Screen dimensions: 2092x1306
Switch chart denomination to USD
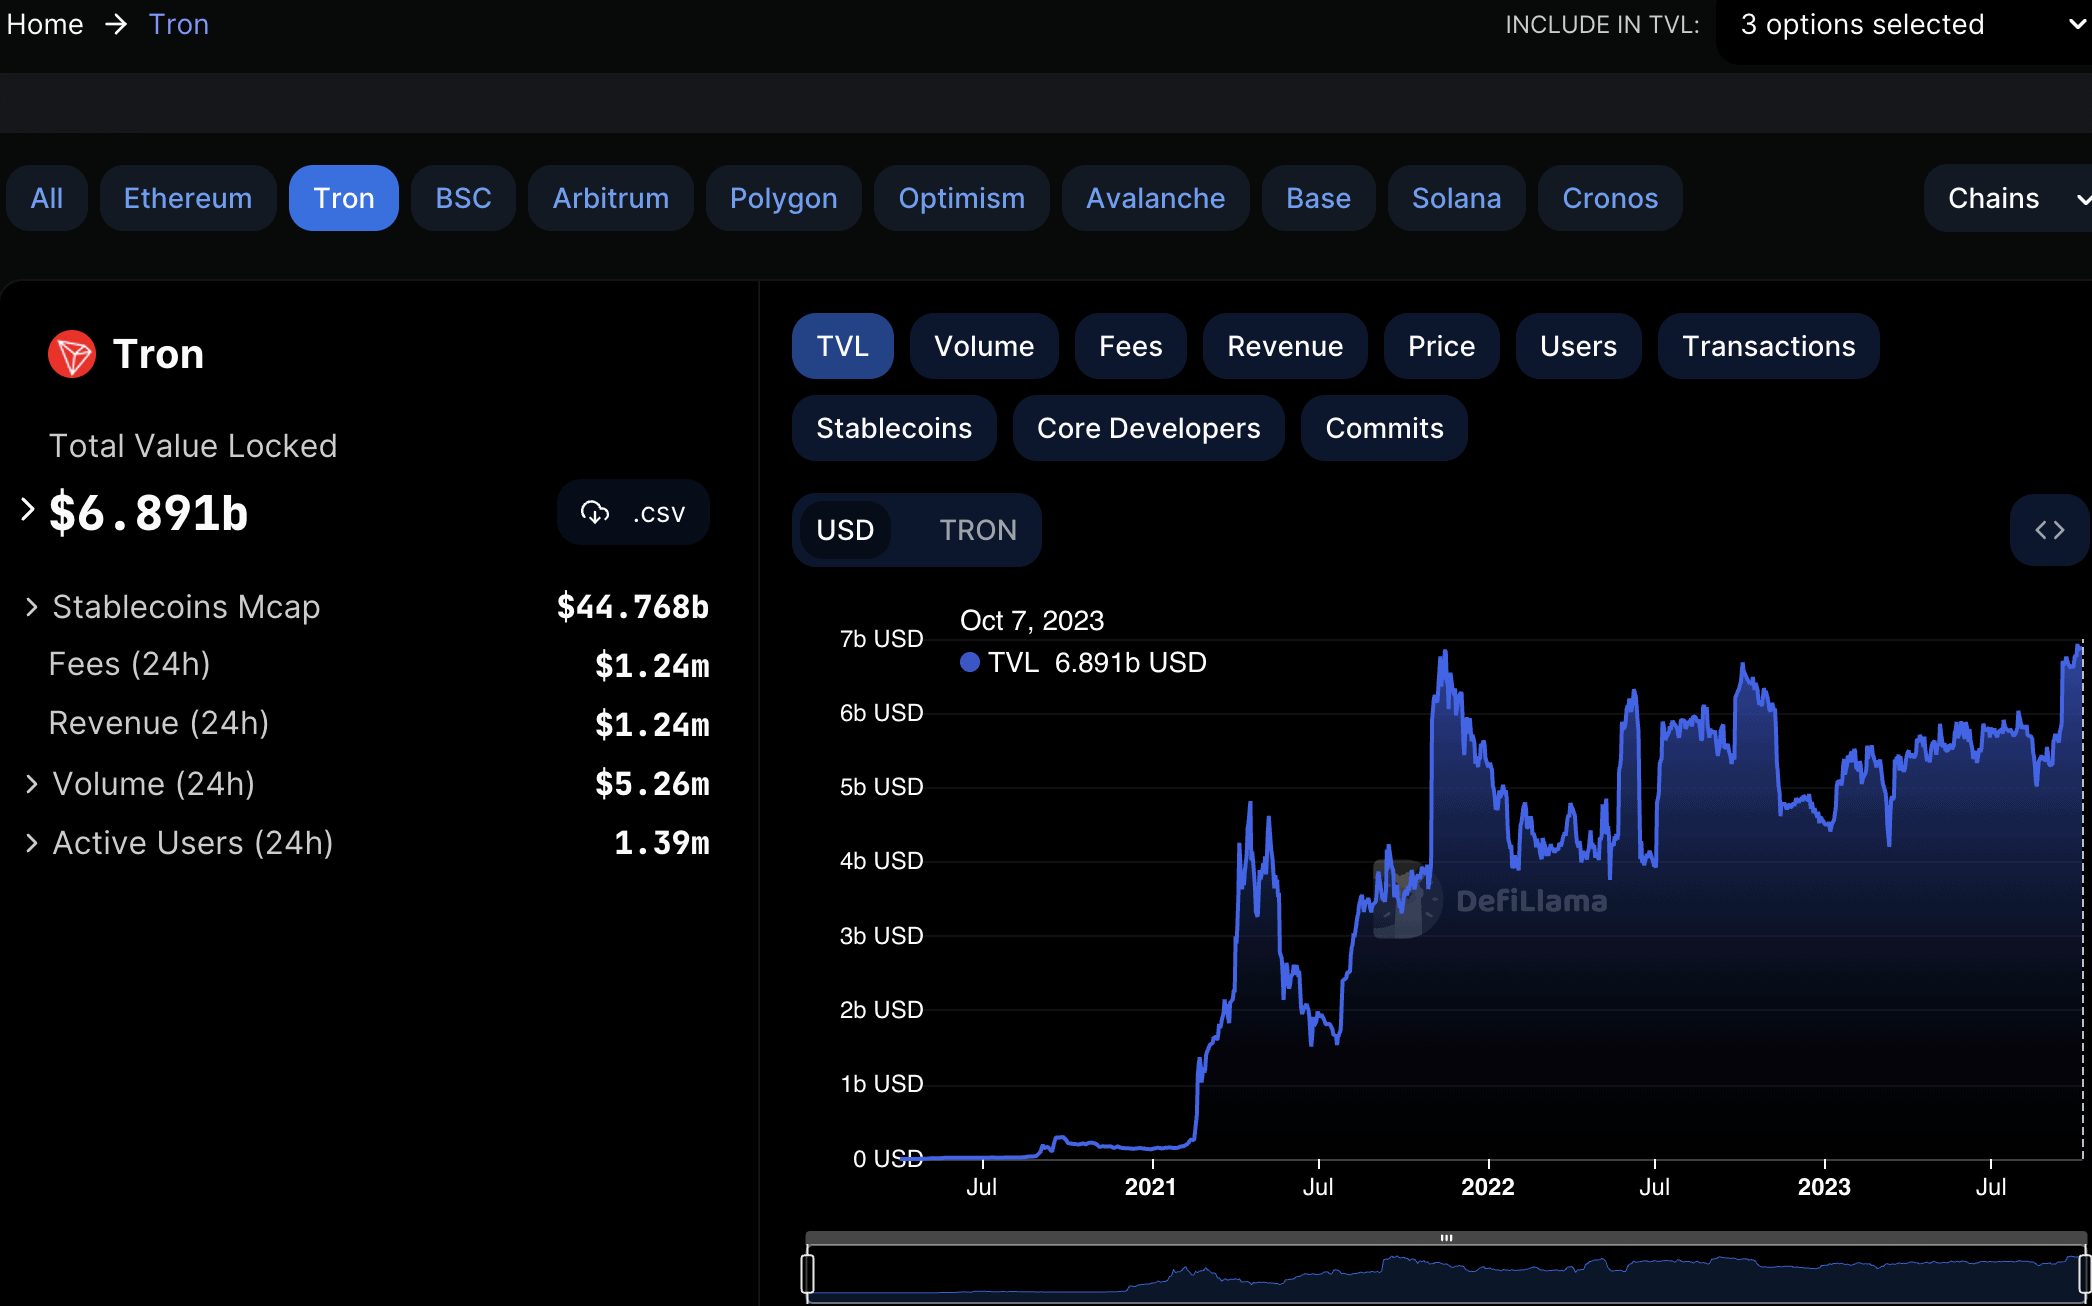845,530
